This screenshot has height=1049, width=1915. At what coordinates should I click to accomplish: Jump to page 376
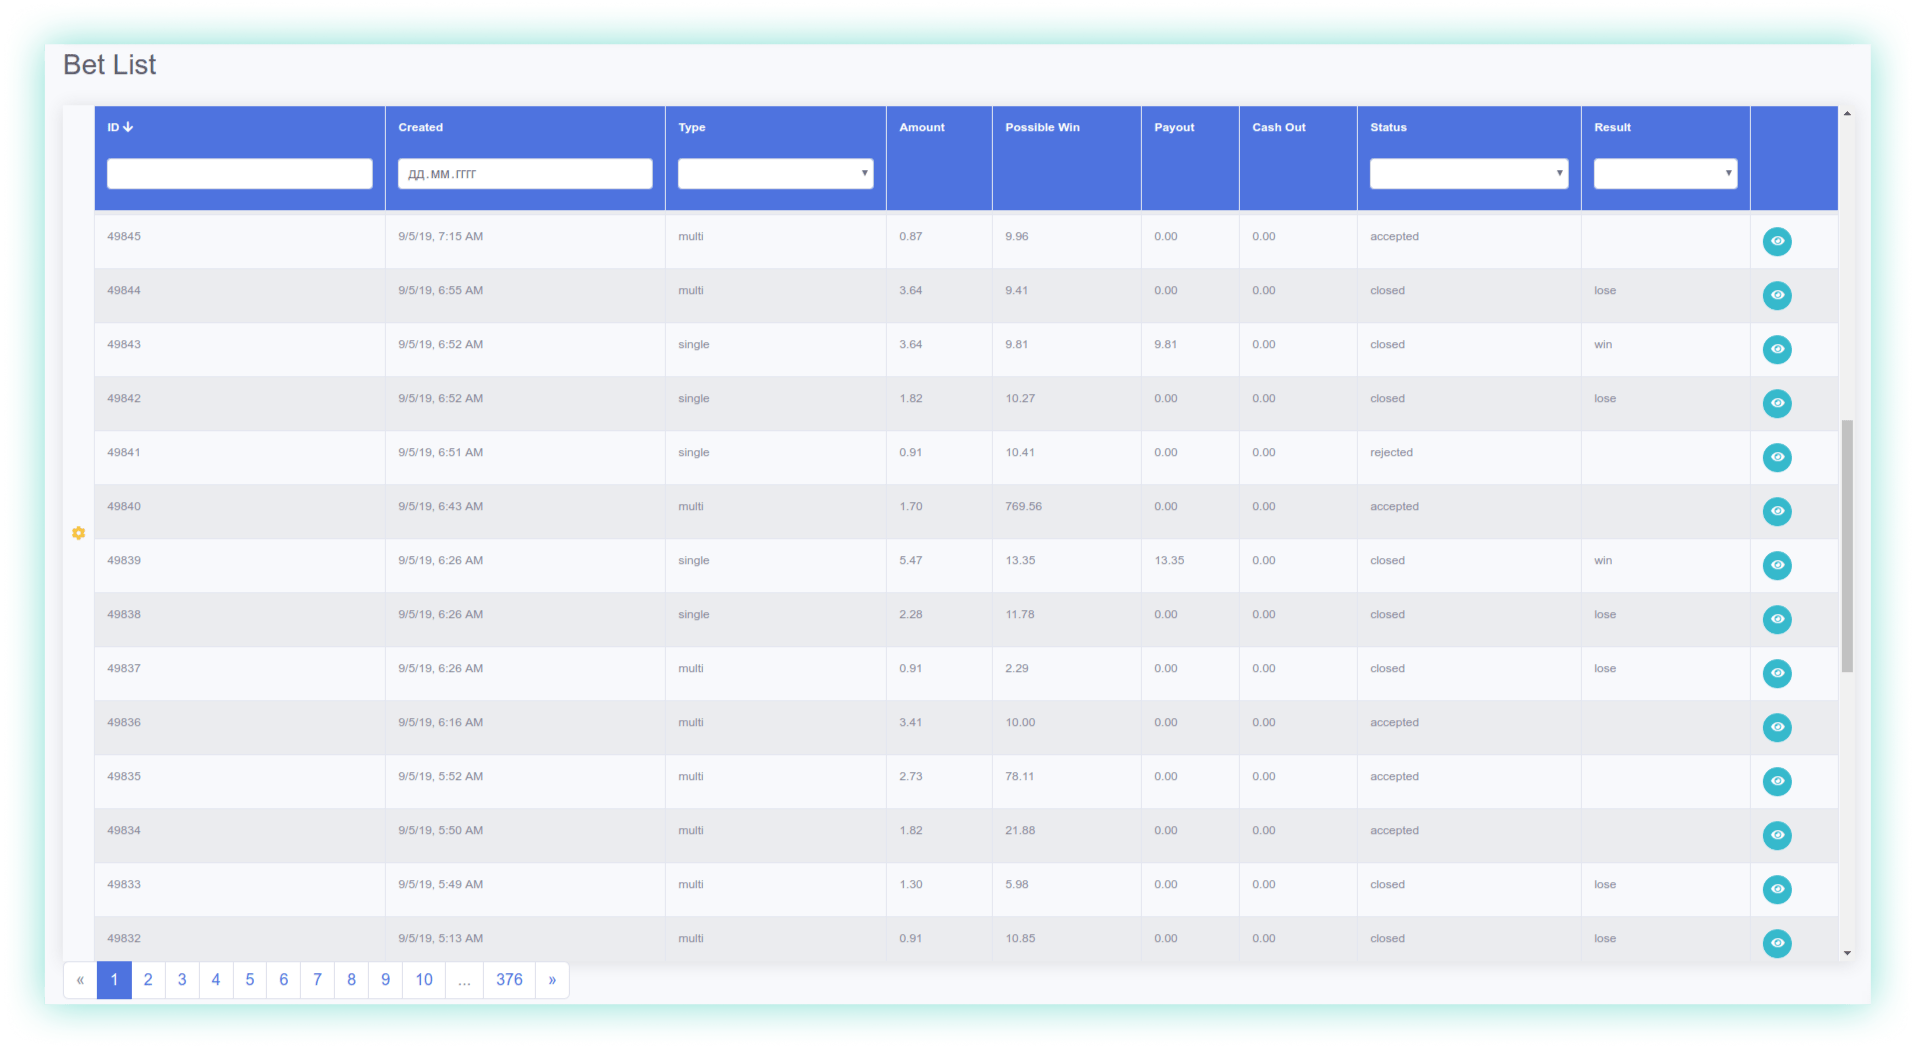coord(509,980)
